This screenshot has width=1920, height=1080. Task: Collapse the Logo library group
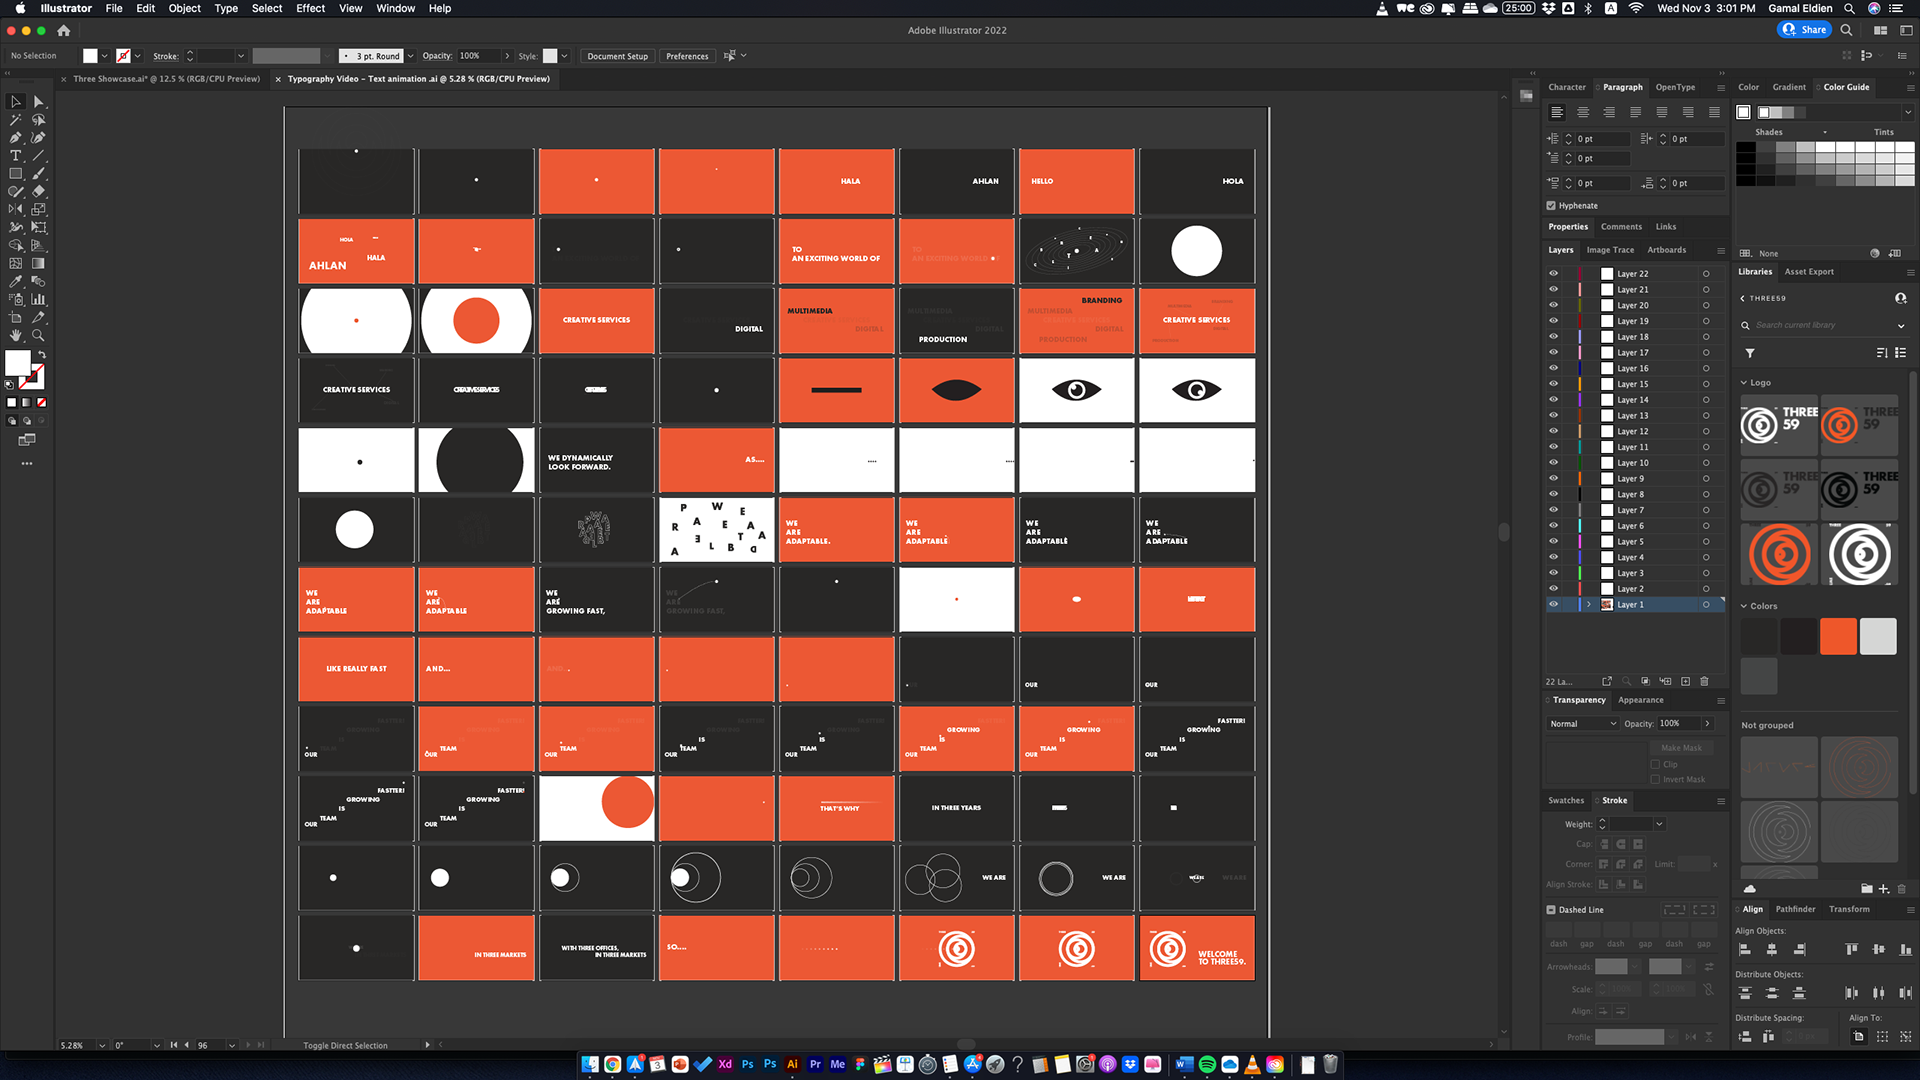(1744, 383)
